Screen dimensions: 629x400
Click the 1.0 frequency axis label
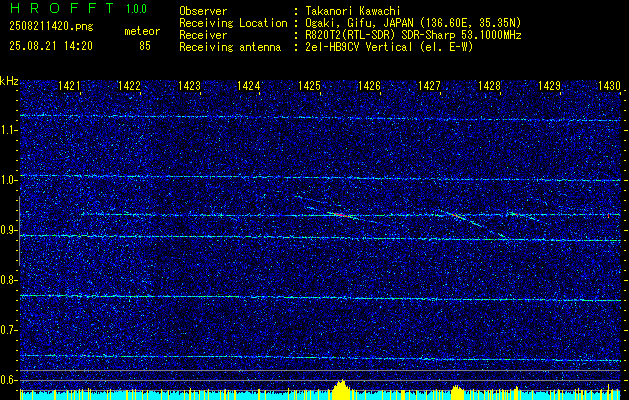pyautogui.click(x=8, y=180)
